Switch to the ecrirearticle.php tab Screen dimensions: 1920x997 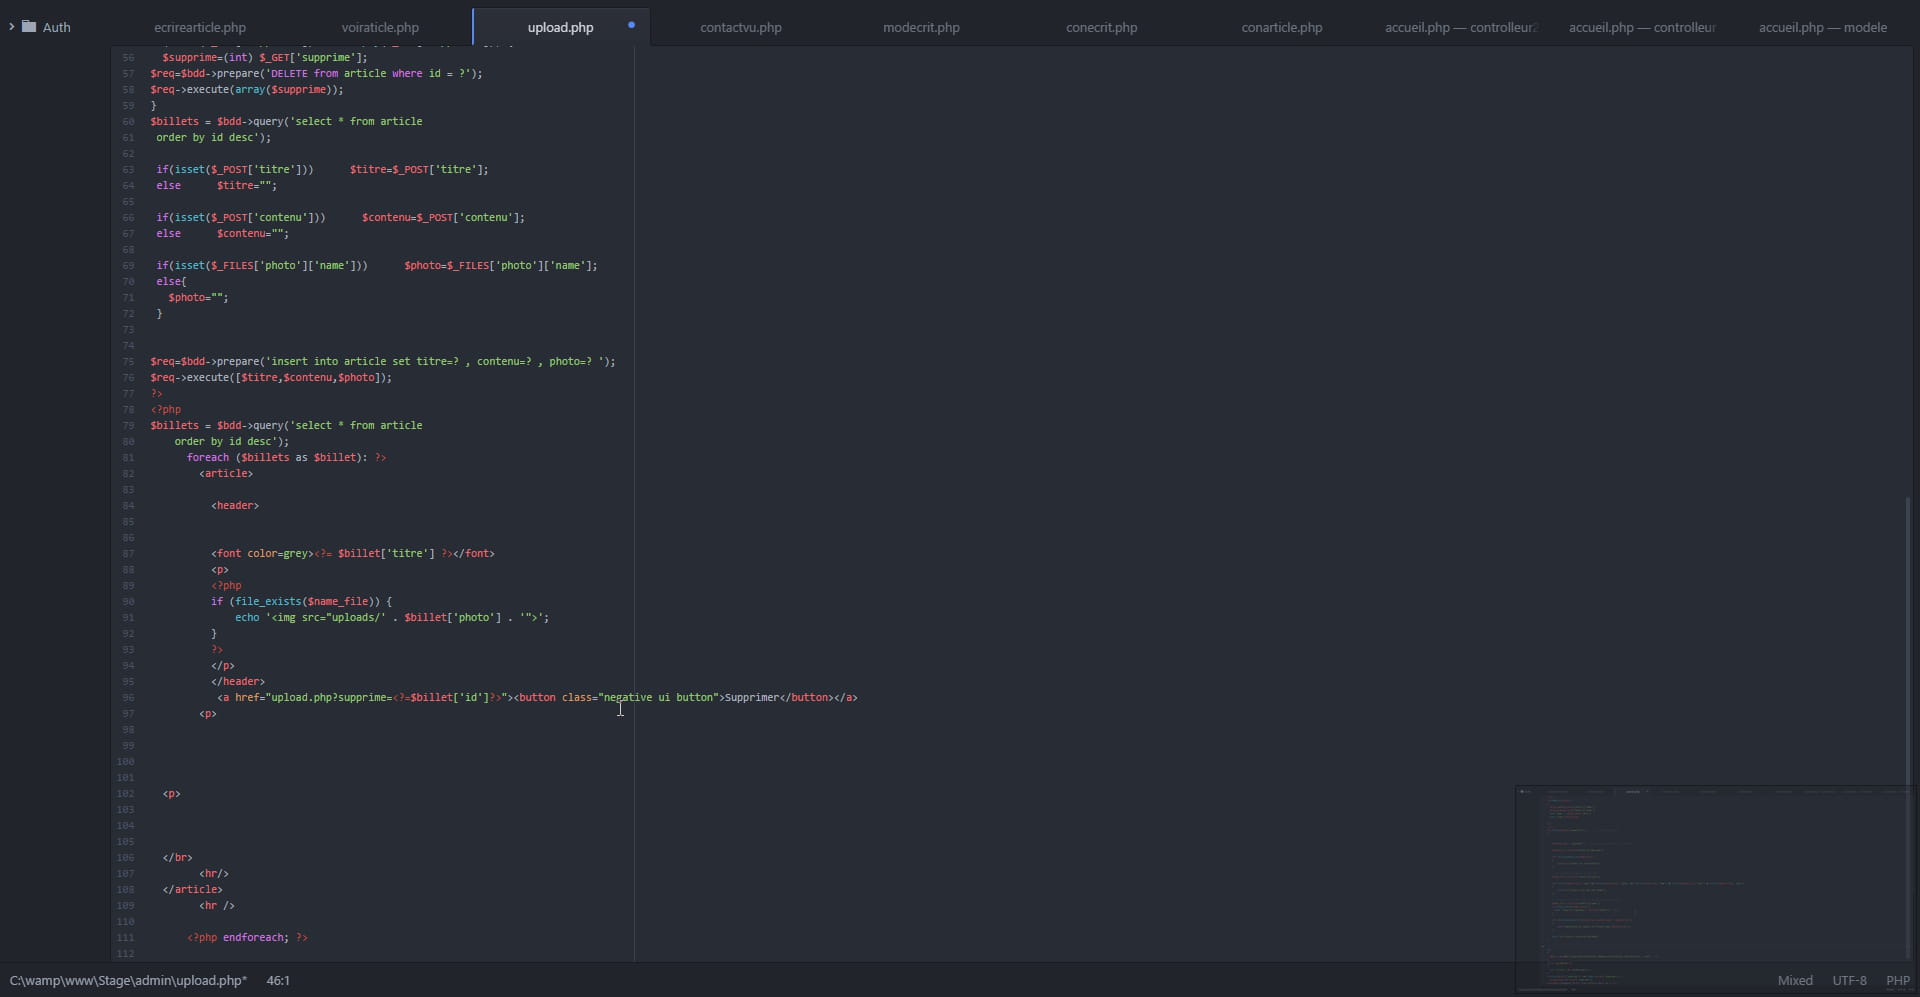coord(200,27)
